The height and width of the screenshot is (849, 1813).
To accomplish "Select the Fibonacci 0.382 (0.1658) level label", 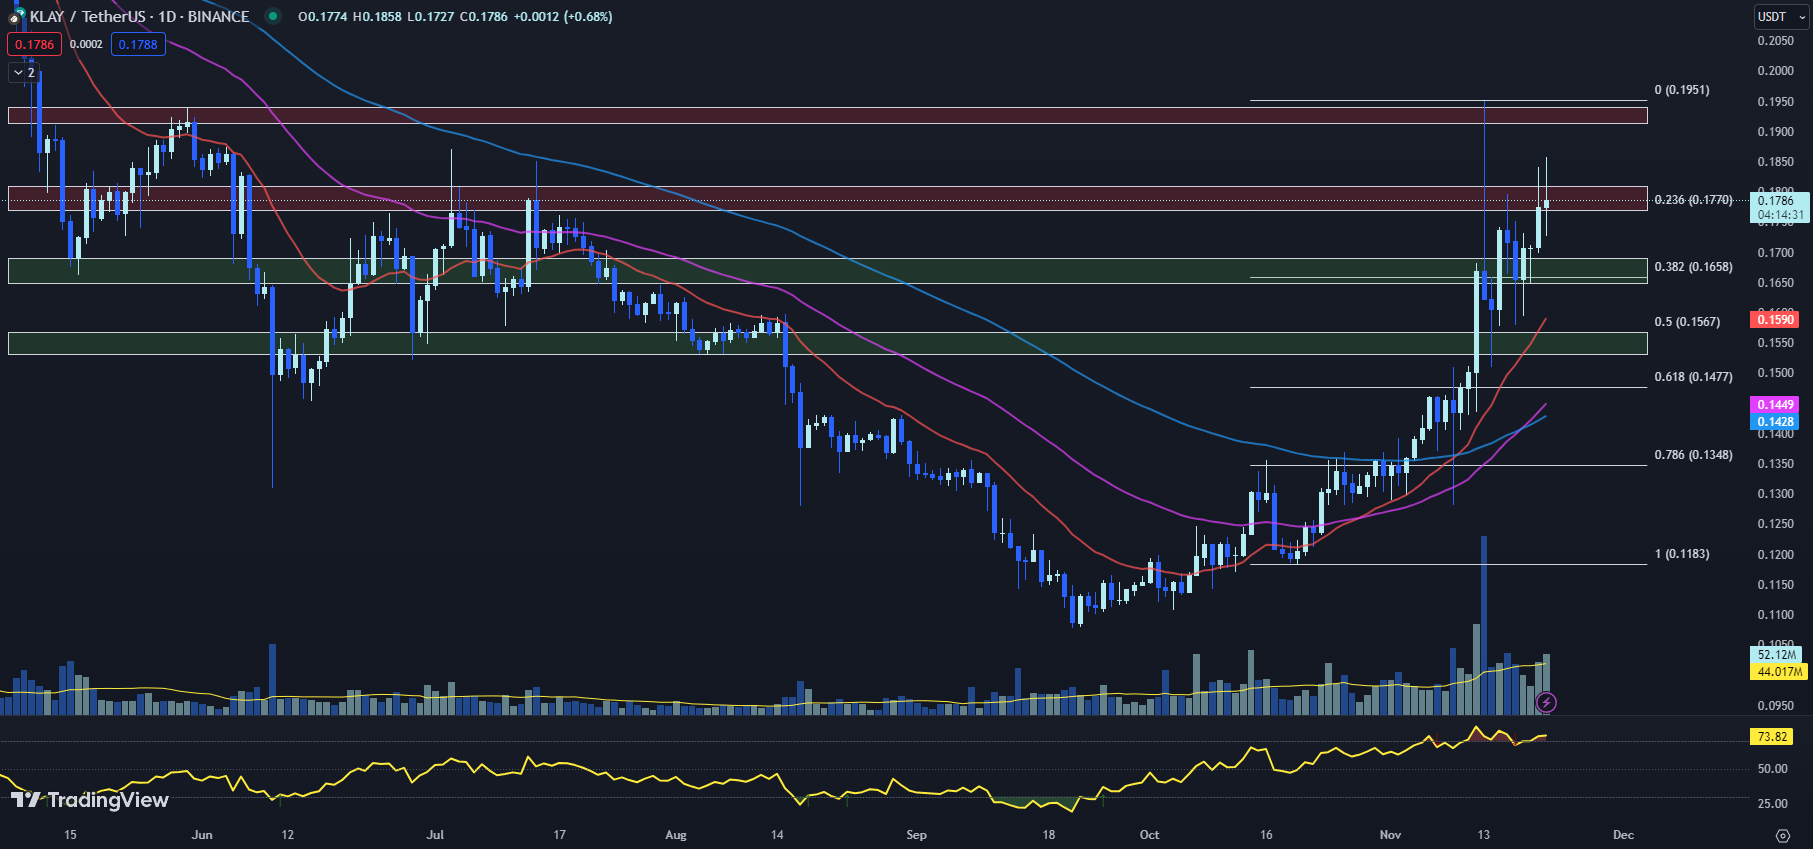I will click(1693, 267).
